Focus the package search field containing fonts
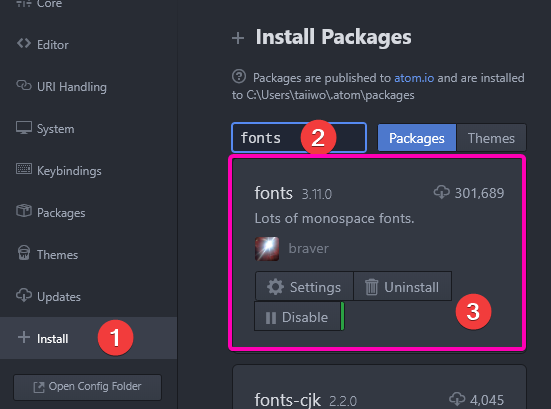This screenshot has height=409, width=551. point(299,137)
